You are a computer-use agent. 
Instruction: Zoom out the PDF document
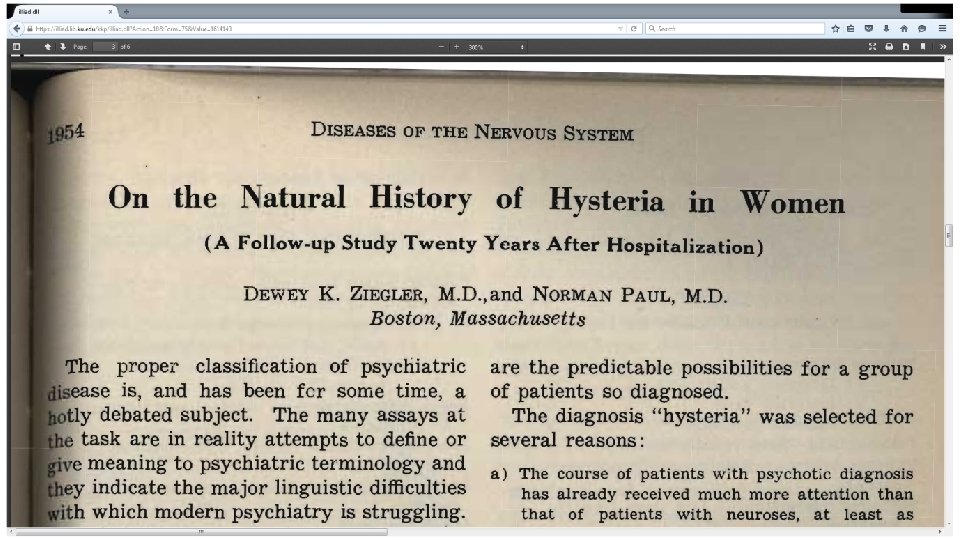click(441, 47)
